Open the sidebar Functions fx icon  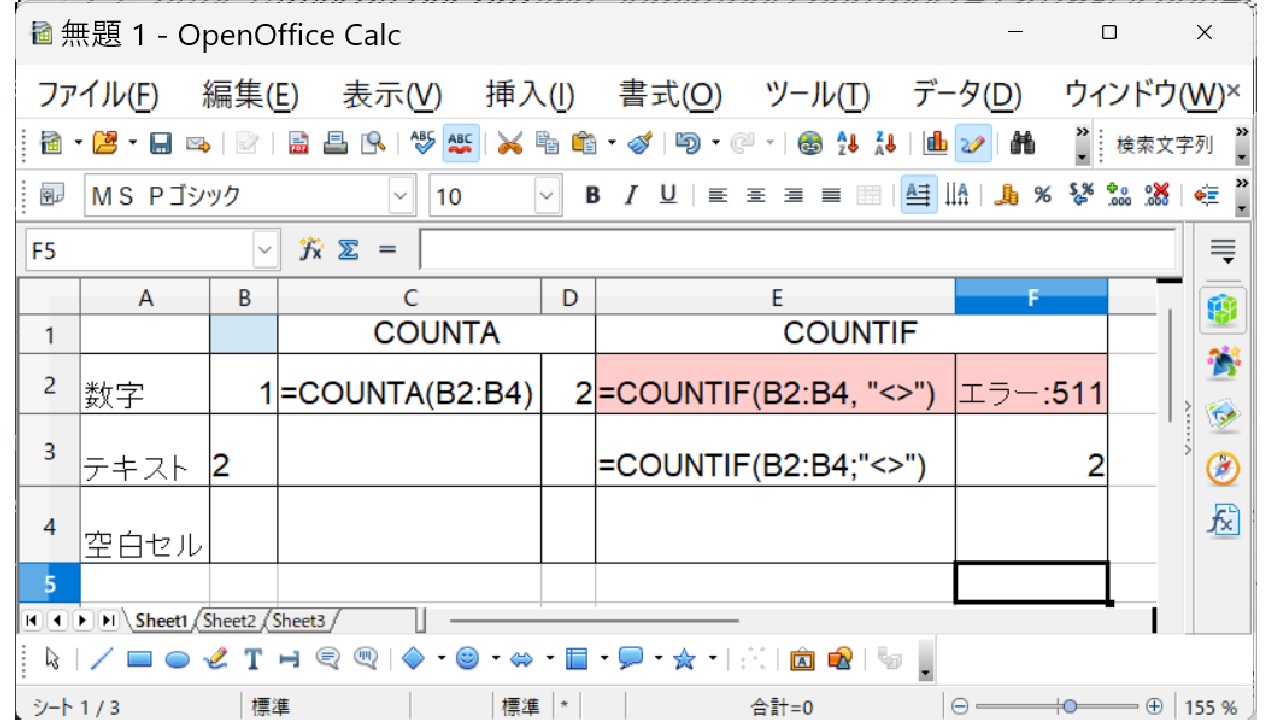click(1224, 521)
